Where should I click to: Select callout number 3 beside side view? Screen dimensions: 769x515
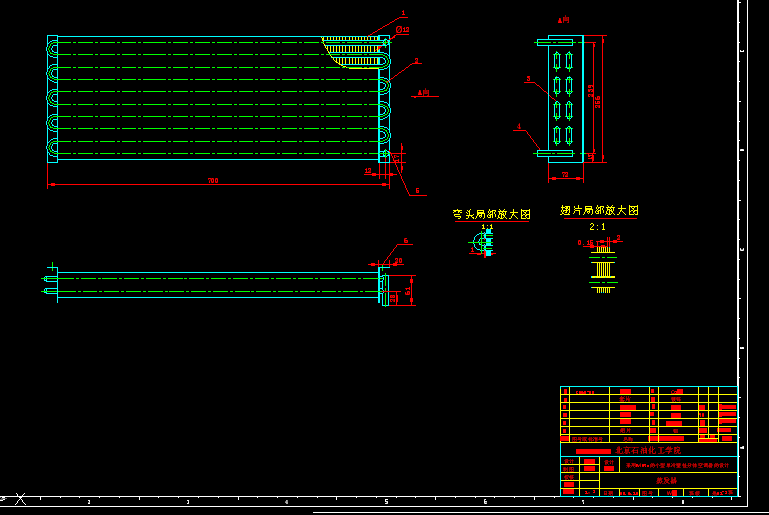point(528,79)
